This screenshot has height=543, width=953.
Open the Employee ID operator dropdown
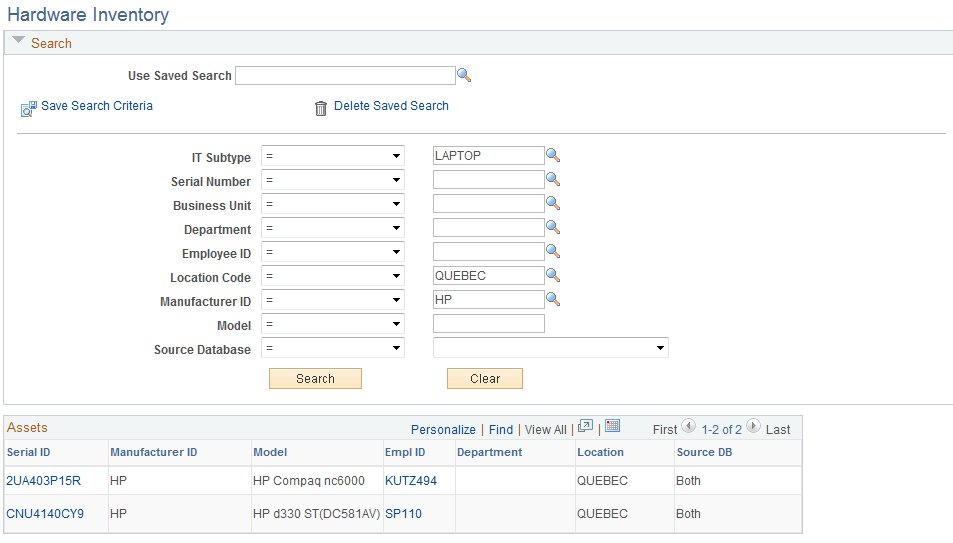click(x=333, y=252)
